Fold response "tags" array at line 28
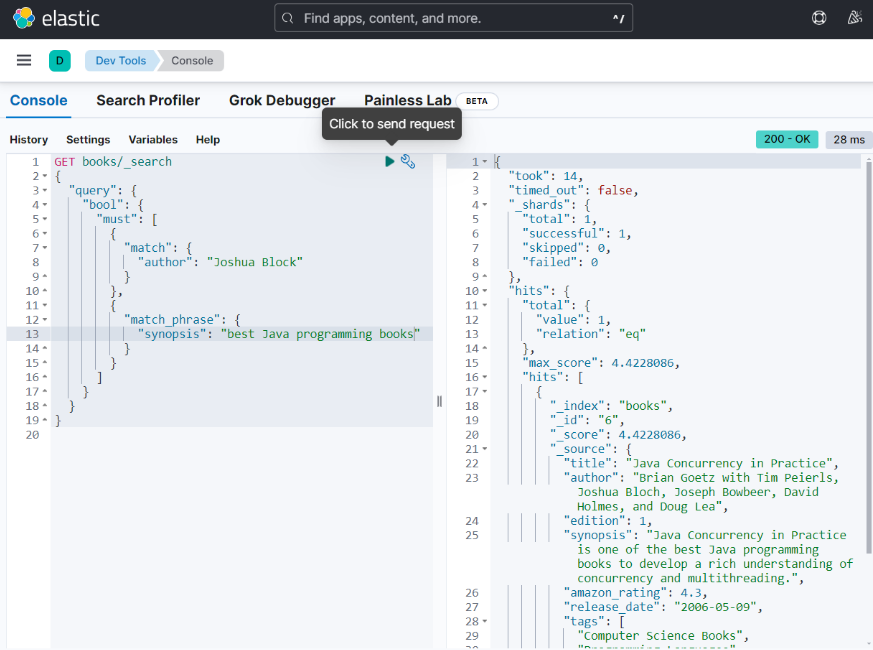Screen dimensions: 873x650 click(484, 622)
